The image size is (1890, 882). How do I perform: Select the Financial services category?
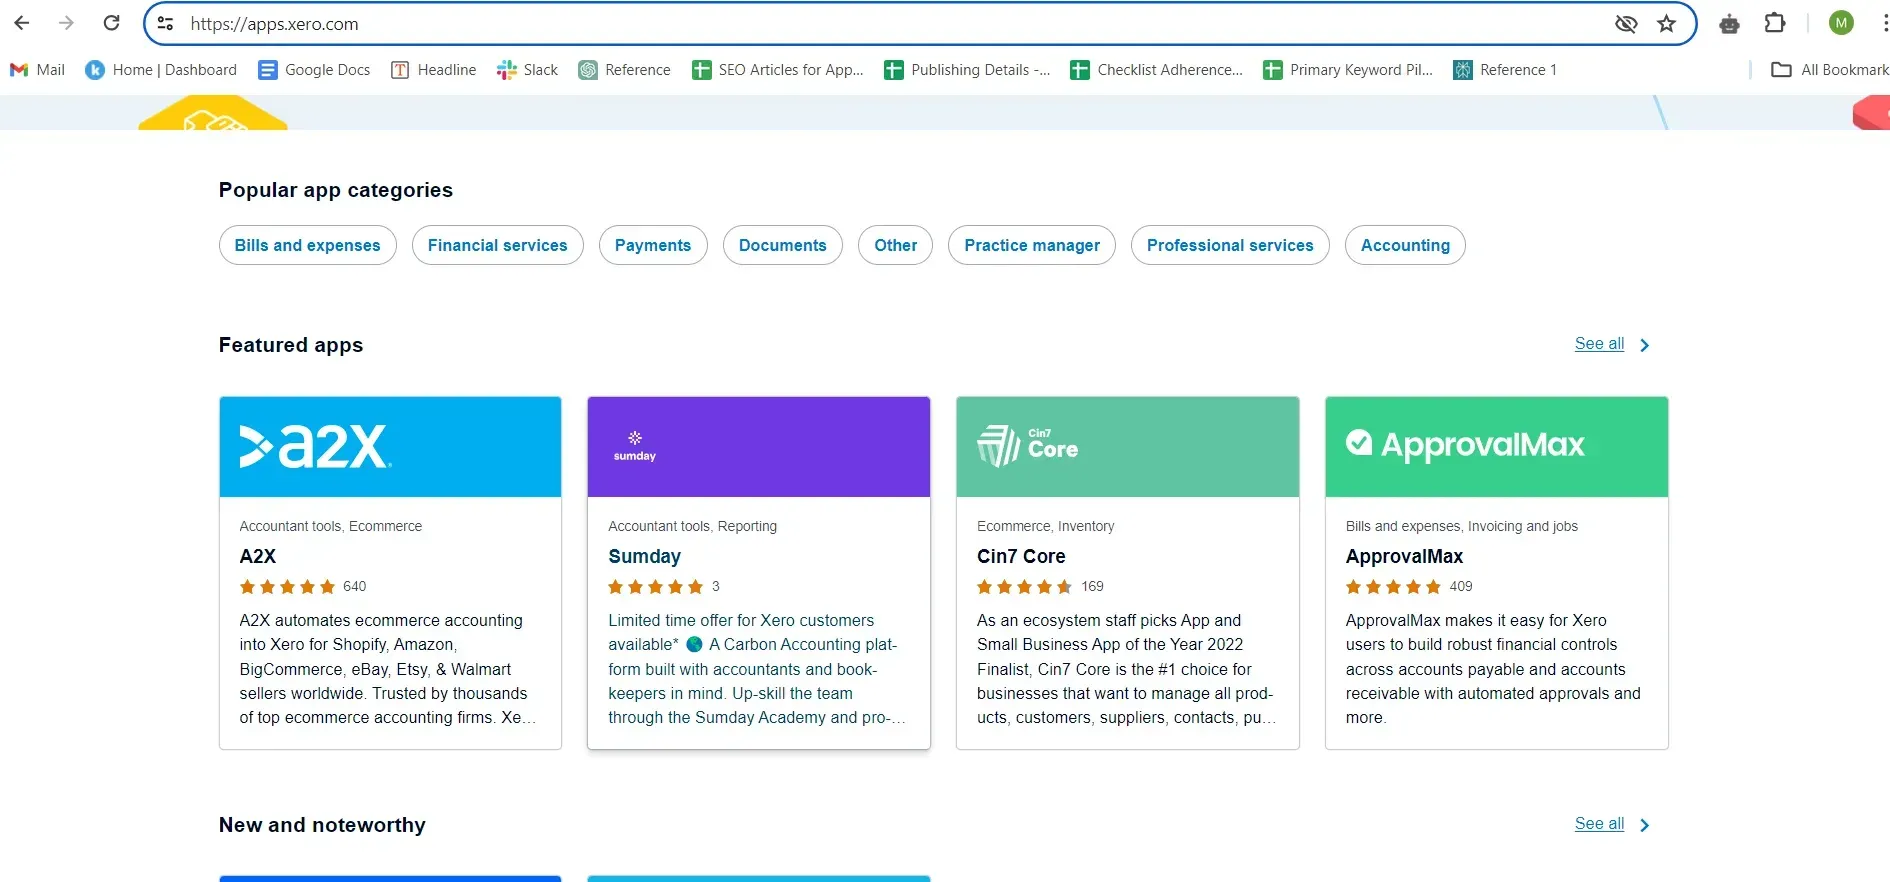(x=498, y=245)
